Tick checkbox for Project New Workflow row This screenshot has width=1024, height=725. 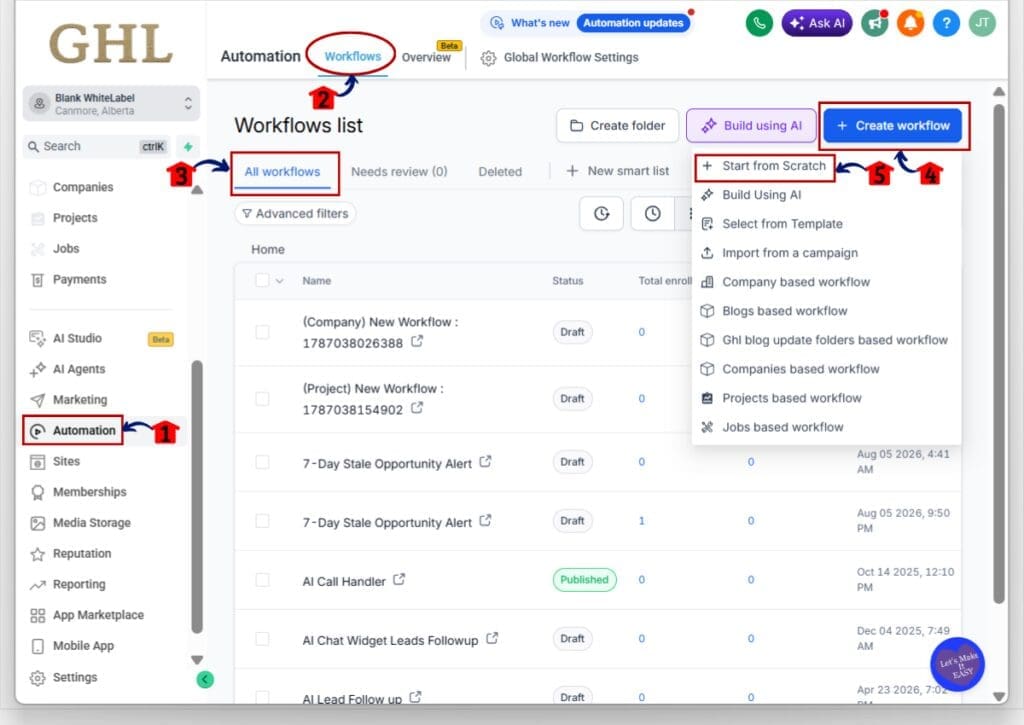(x=262, y=398)
